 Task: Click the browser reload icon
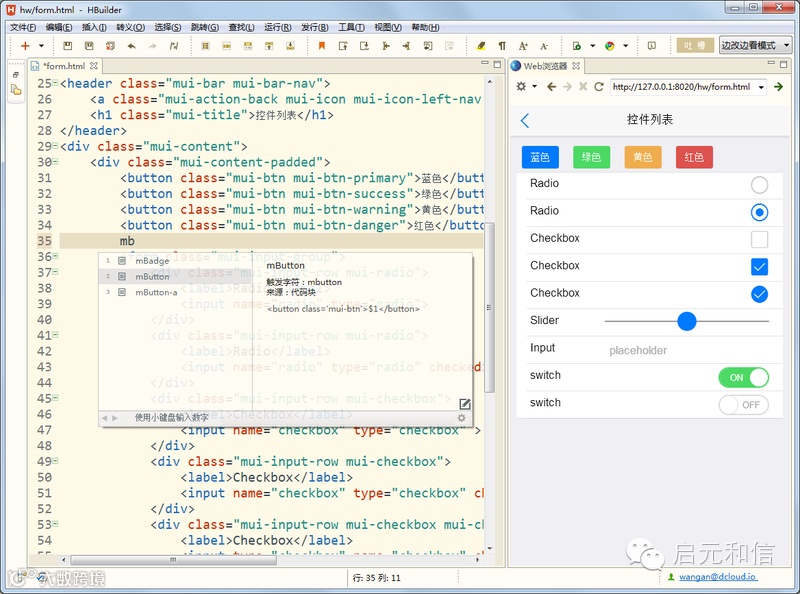(598, 87)
